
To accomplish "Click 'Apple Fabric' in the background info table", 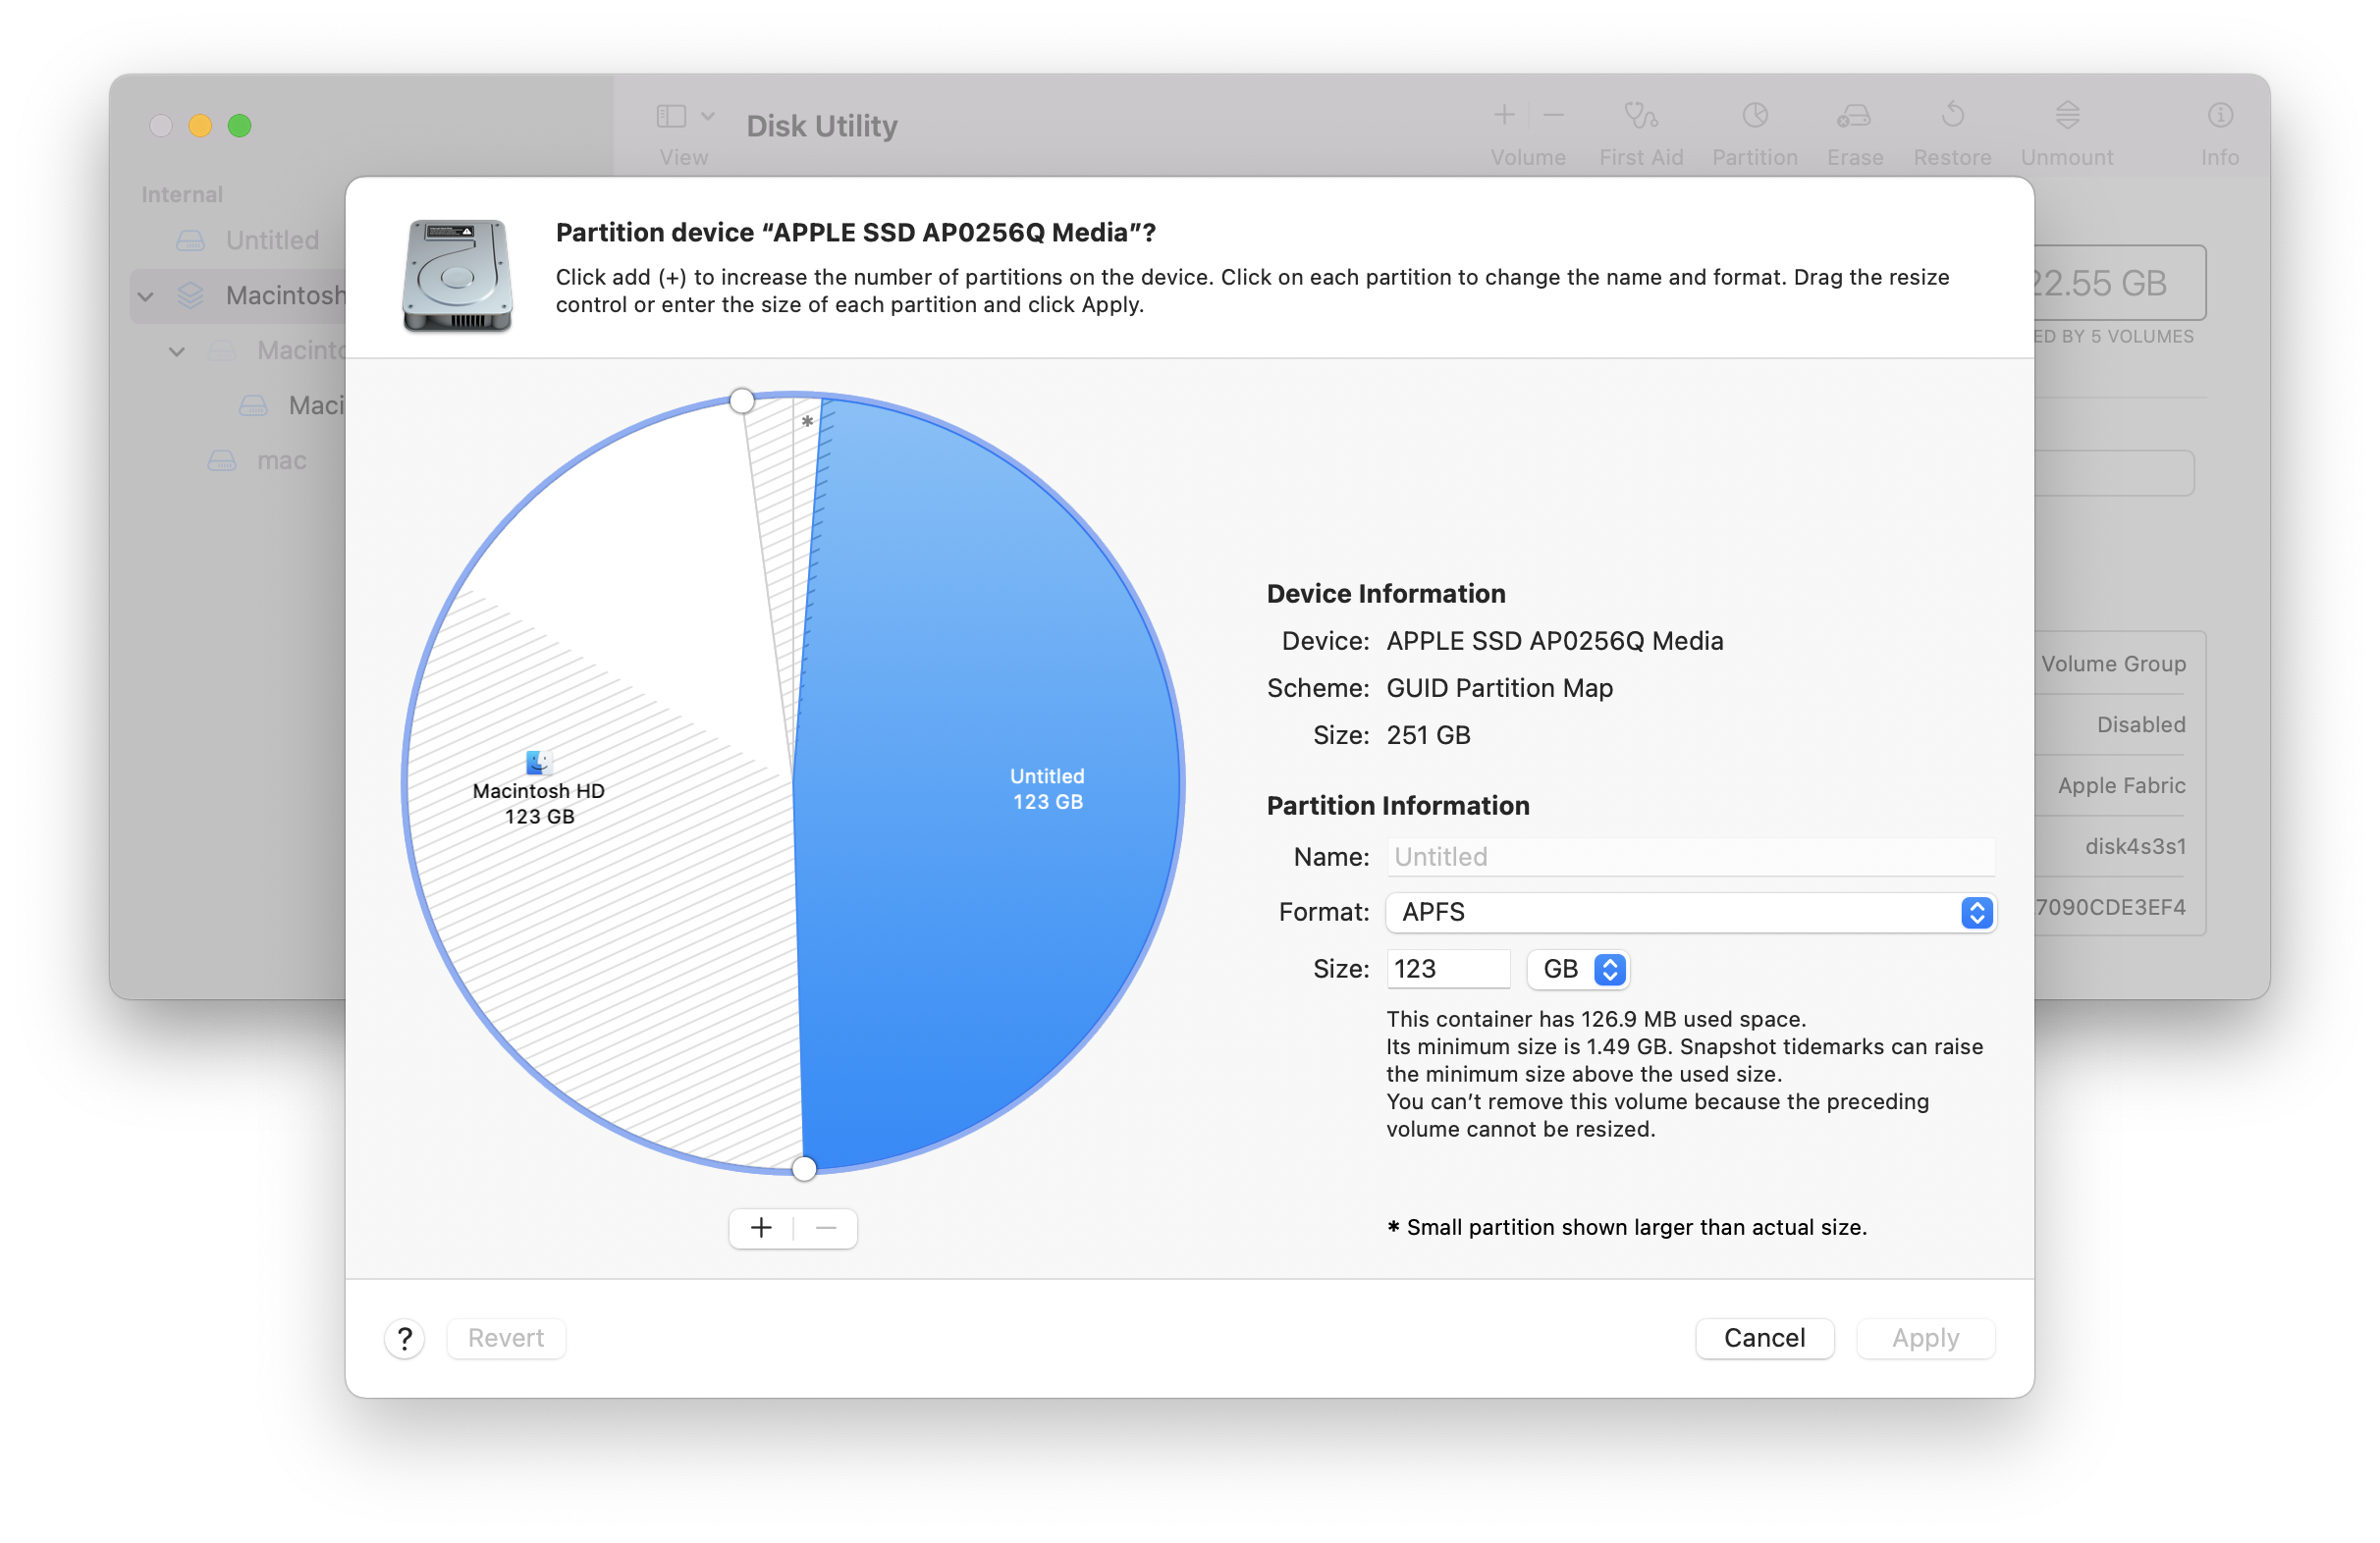I will pyautogui.click(x=2121, y=785).
